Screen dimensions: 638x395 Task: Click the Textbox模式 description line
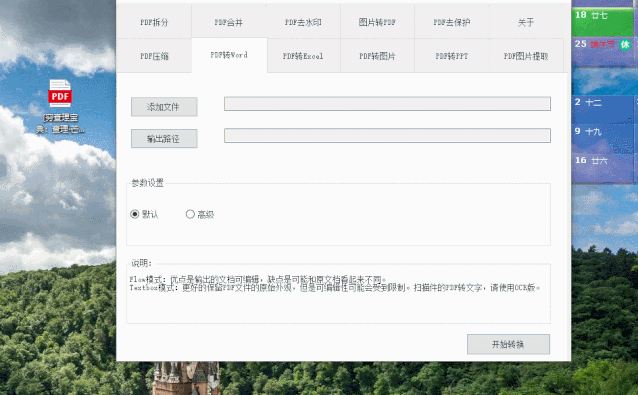click(334, 288)
